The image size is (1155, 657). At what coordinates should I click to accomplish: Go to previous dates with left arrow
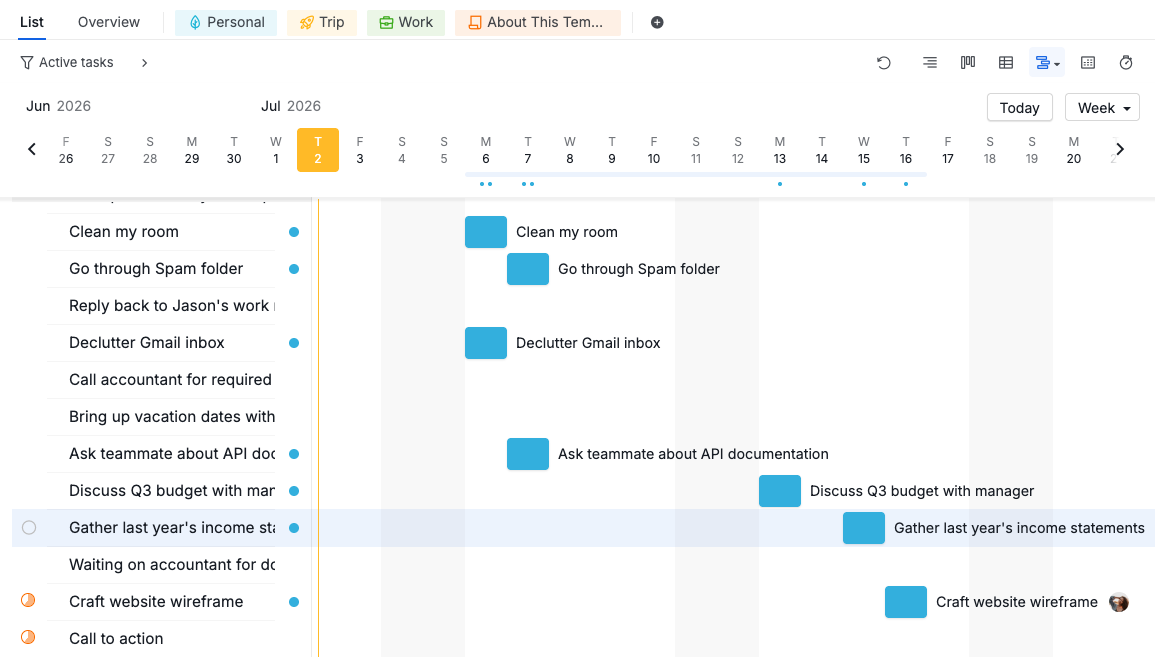tap(32, 150)
